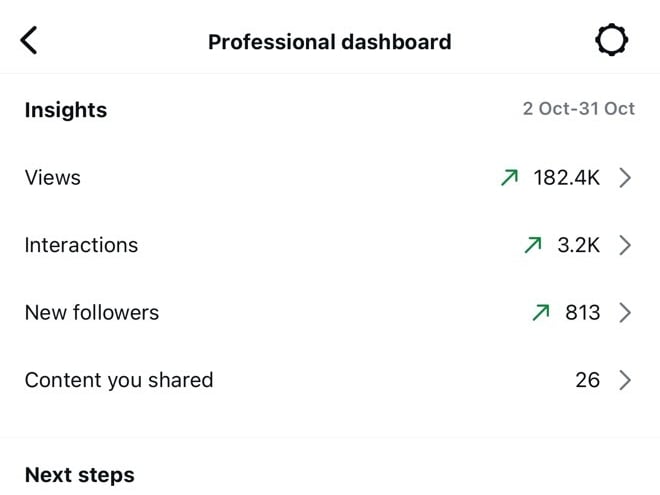
Task: Tap the 3.2K interactions count
Action: click(579, 245)
